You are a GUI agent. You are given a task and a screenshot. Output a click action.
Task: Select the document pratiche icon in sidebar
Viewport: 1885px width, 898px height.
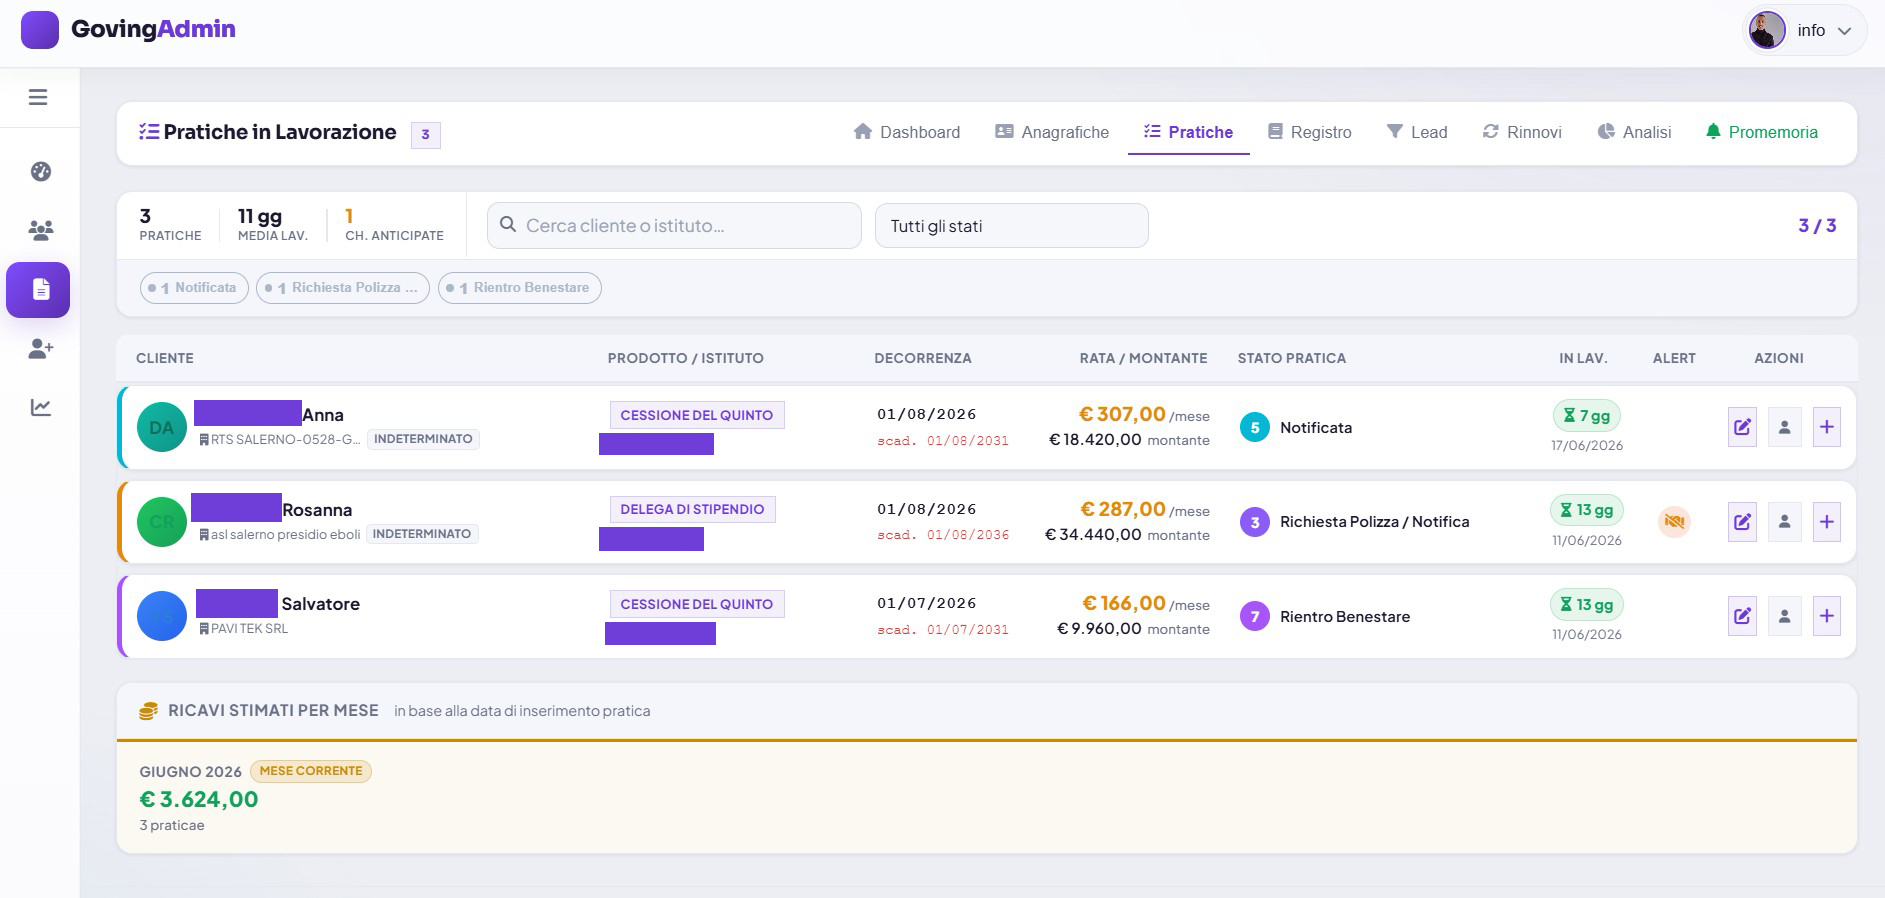pos(38,290)
